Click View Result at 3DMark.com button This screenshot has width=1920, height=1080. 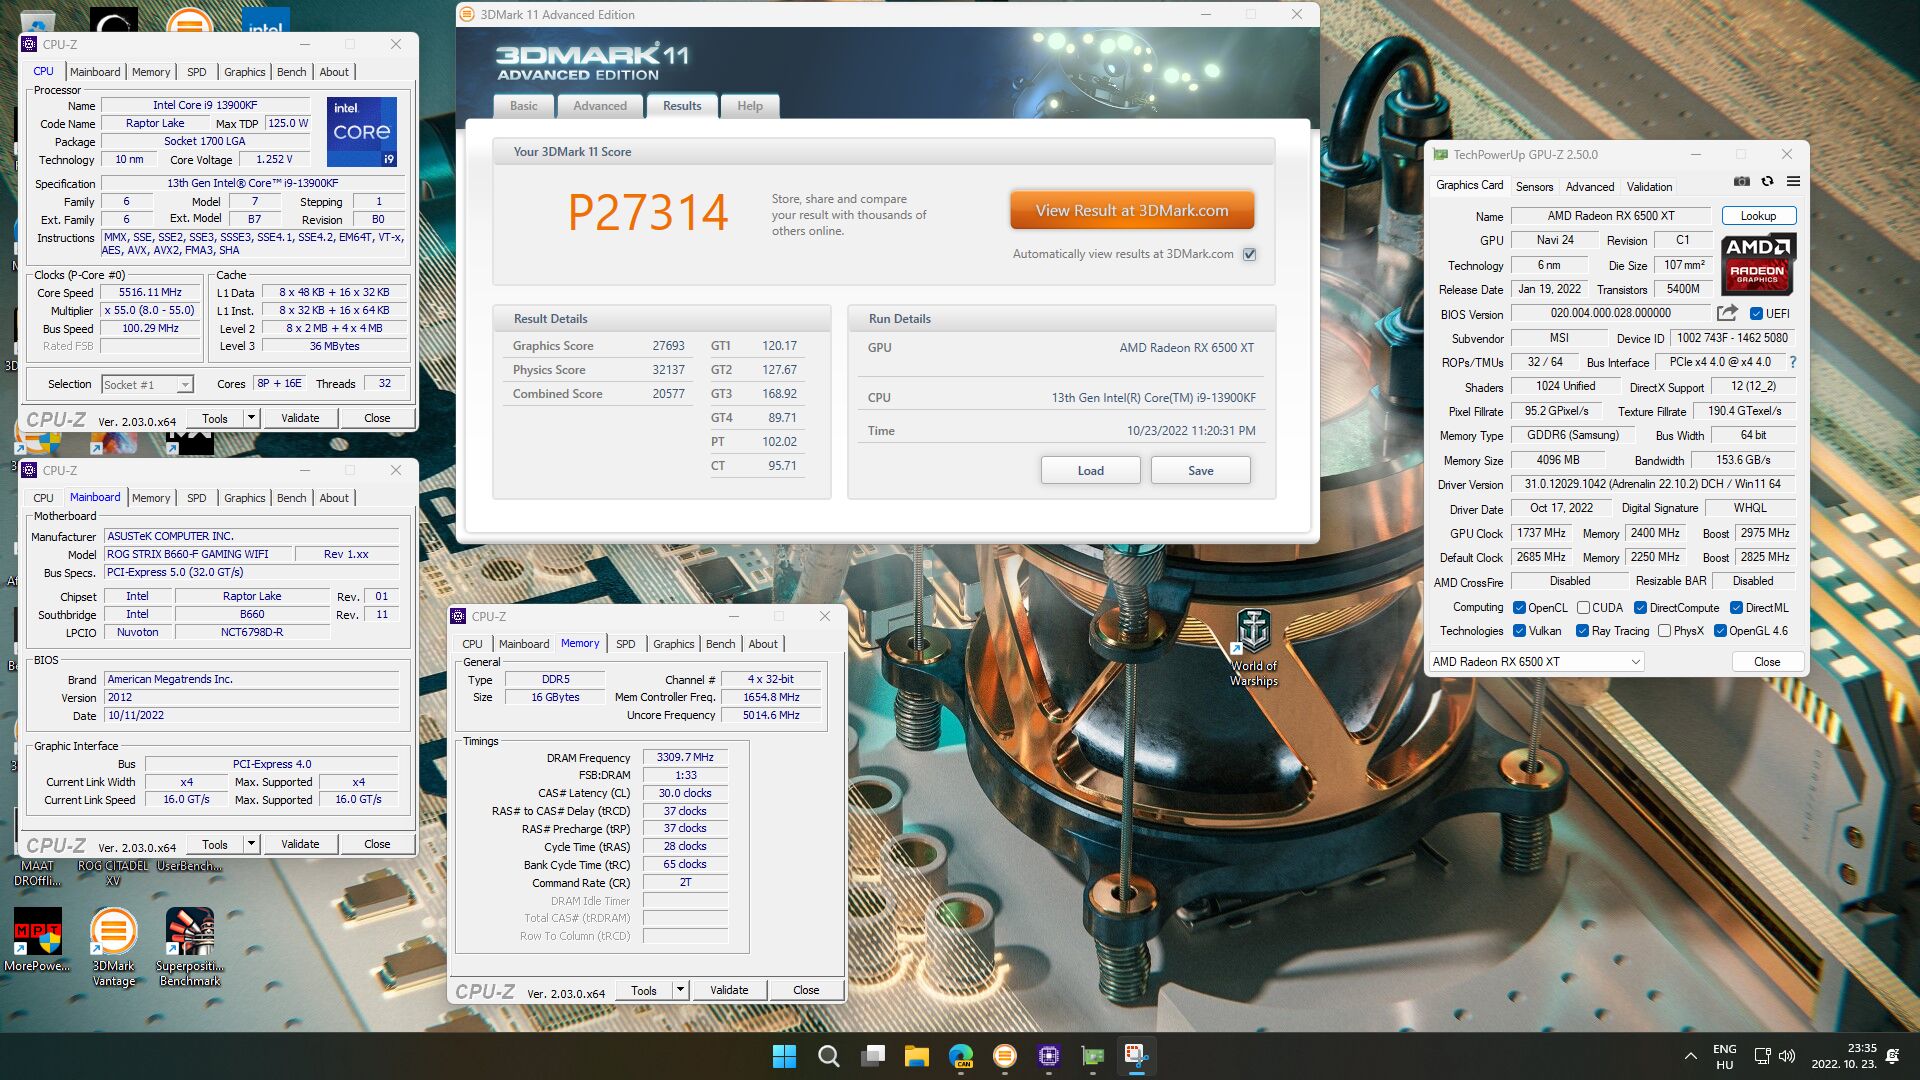1131,211
